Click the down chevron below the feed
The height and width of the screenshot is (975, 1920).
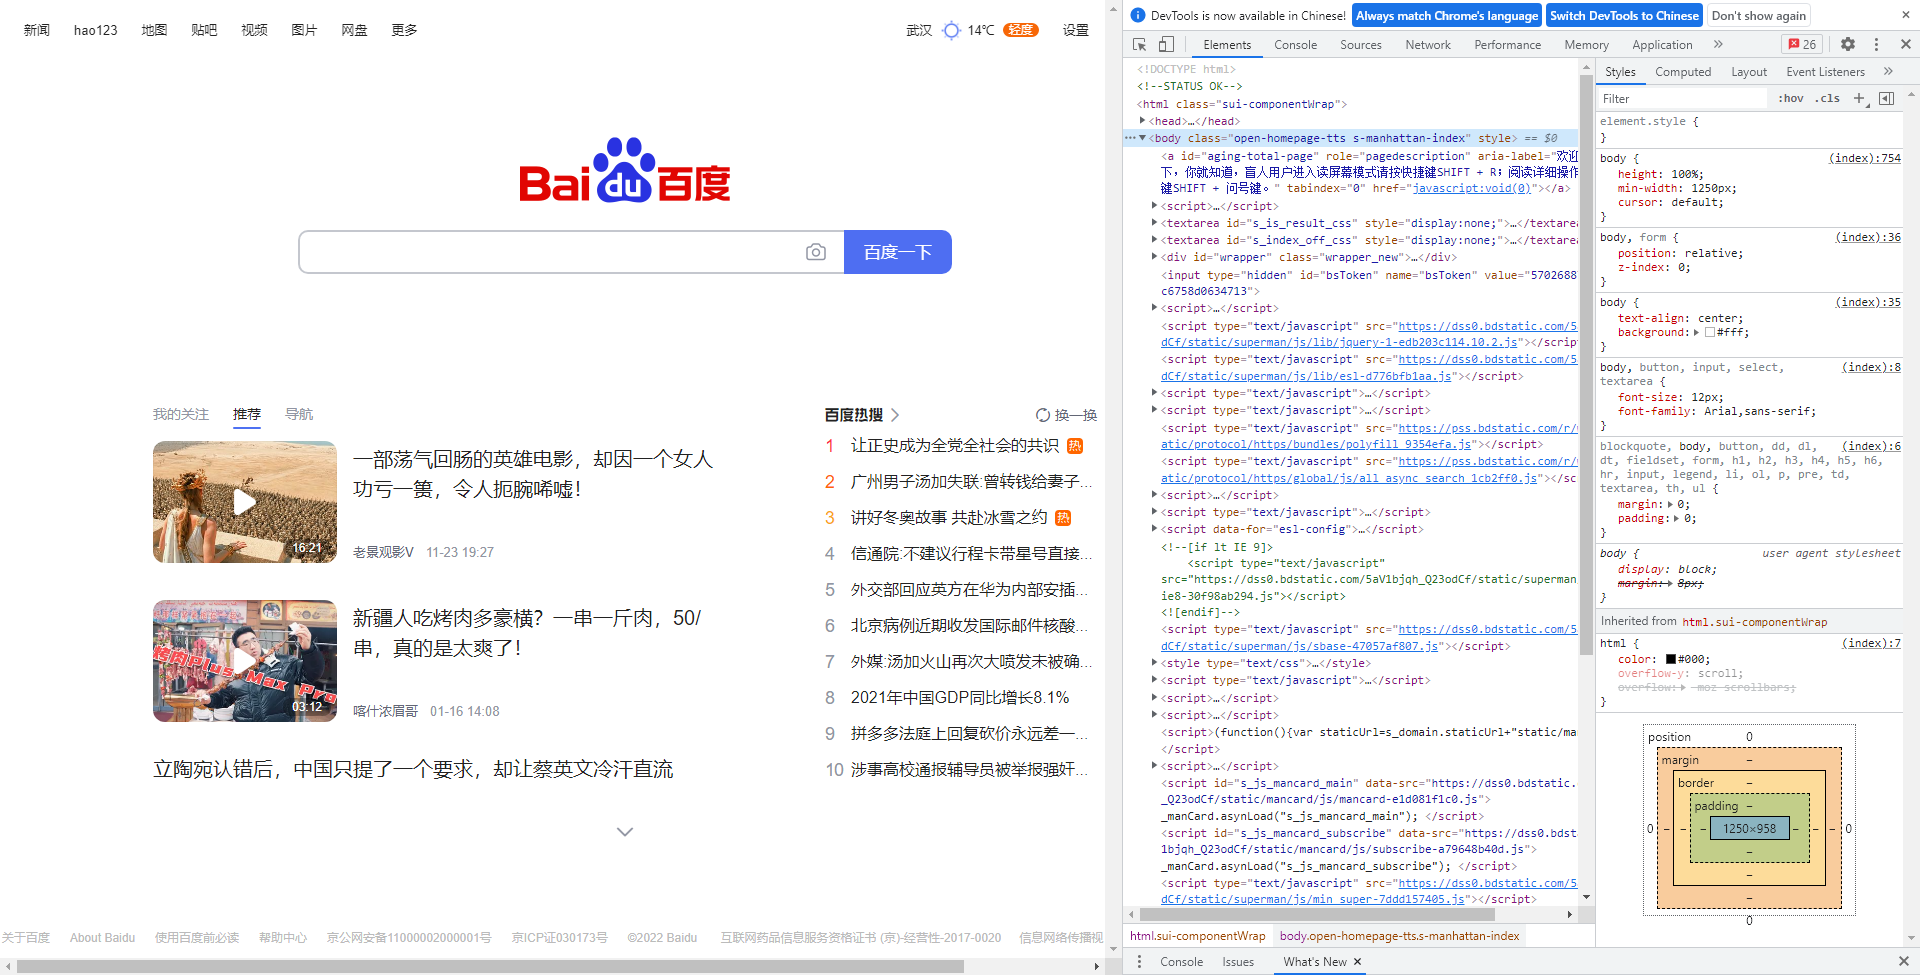[x=625, y=832]
